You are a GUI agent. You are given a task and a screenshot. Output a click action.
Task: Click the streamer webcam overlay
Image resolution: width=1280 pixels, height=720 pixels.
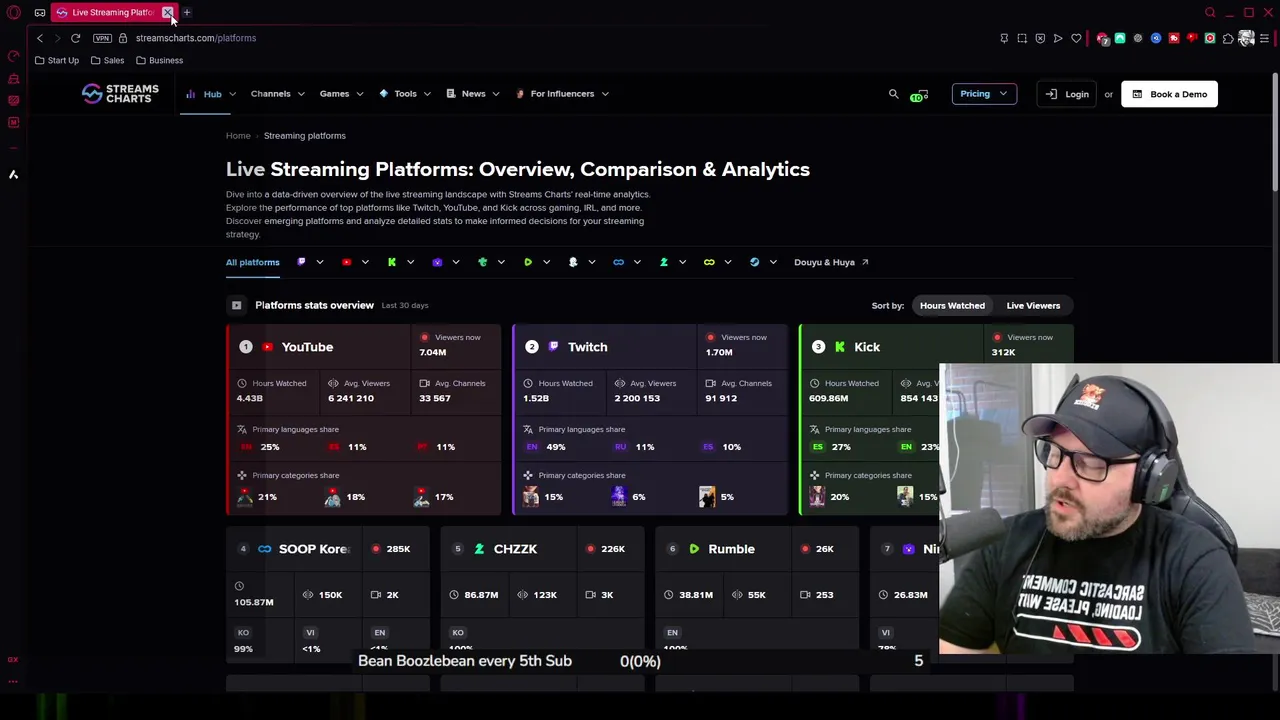(x=1109, y=508)
